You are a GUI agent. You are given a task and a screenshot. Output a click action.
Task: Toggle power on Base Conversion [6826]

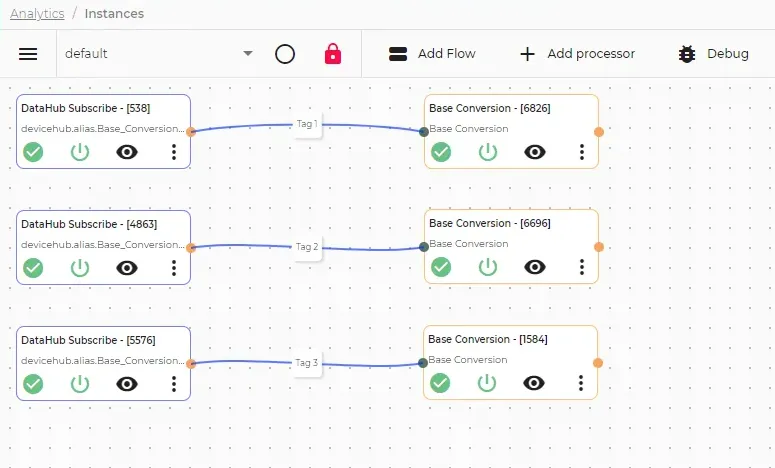point(488,152)
